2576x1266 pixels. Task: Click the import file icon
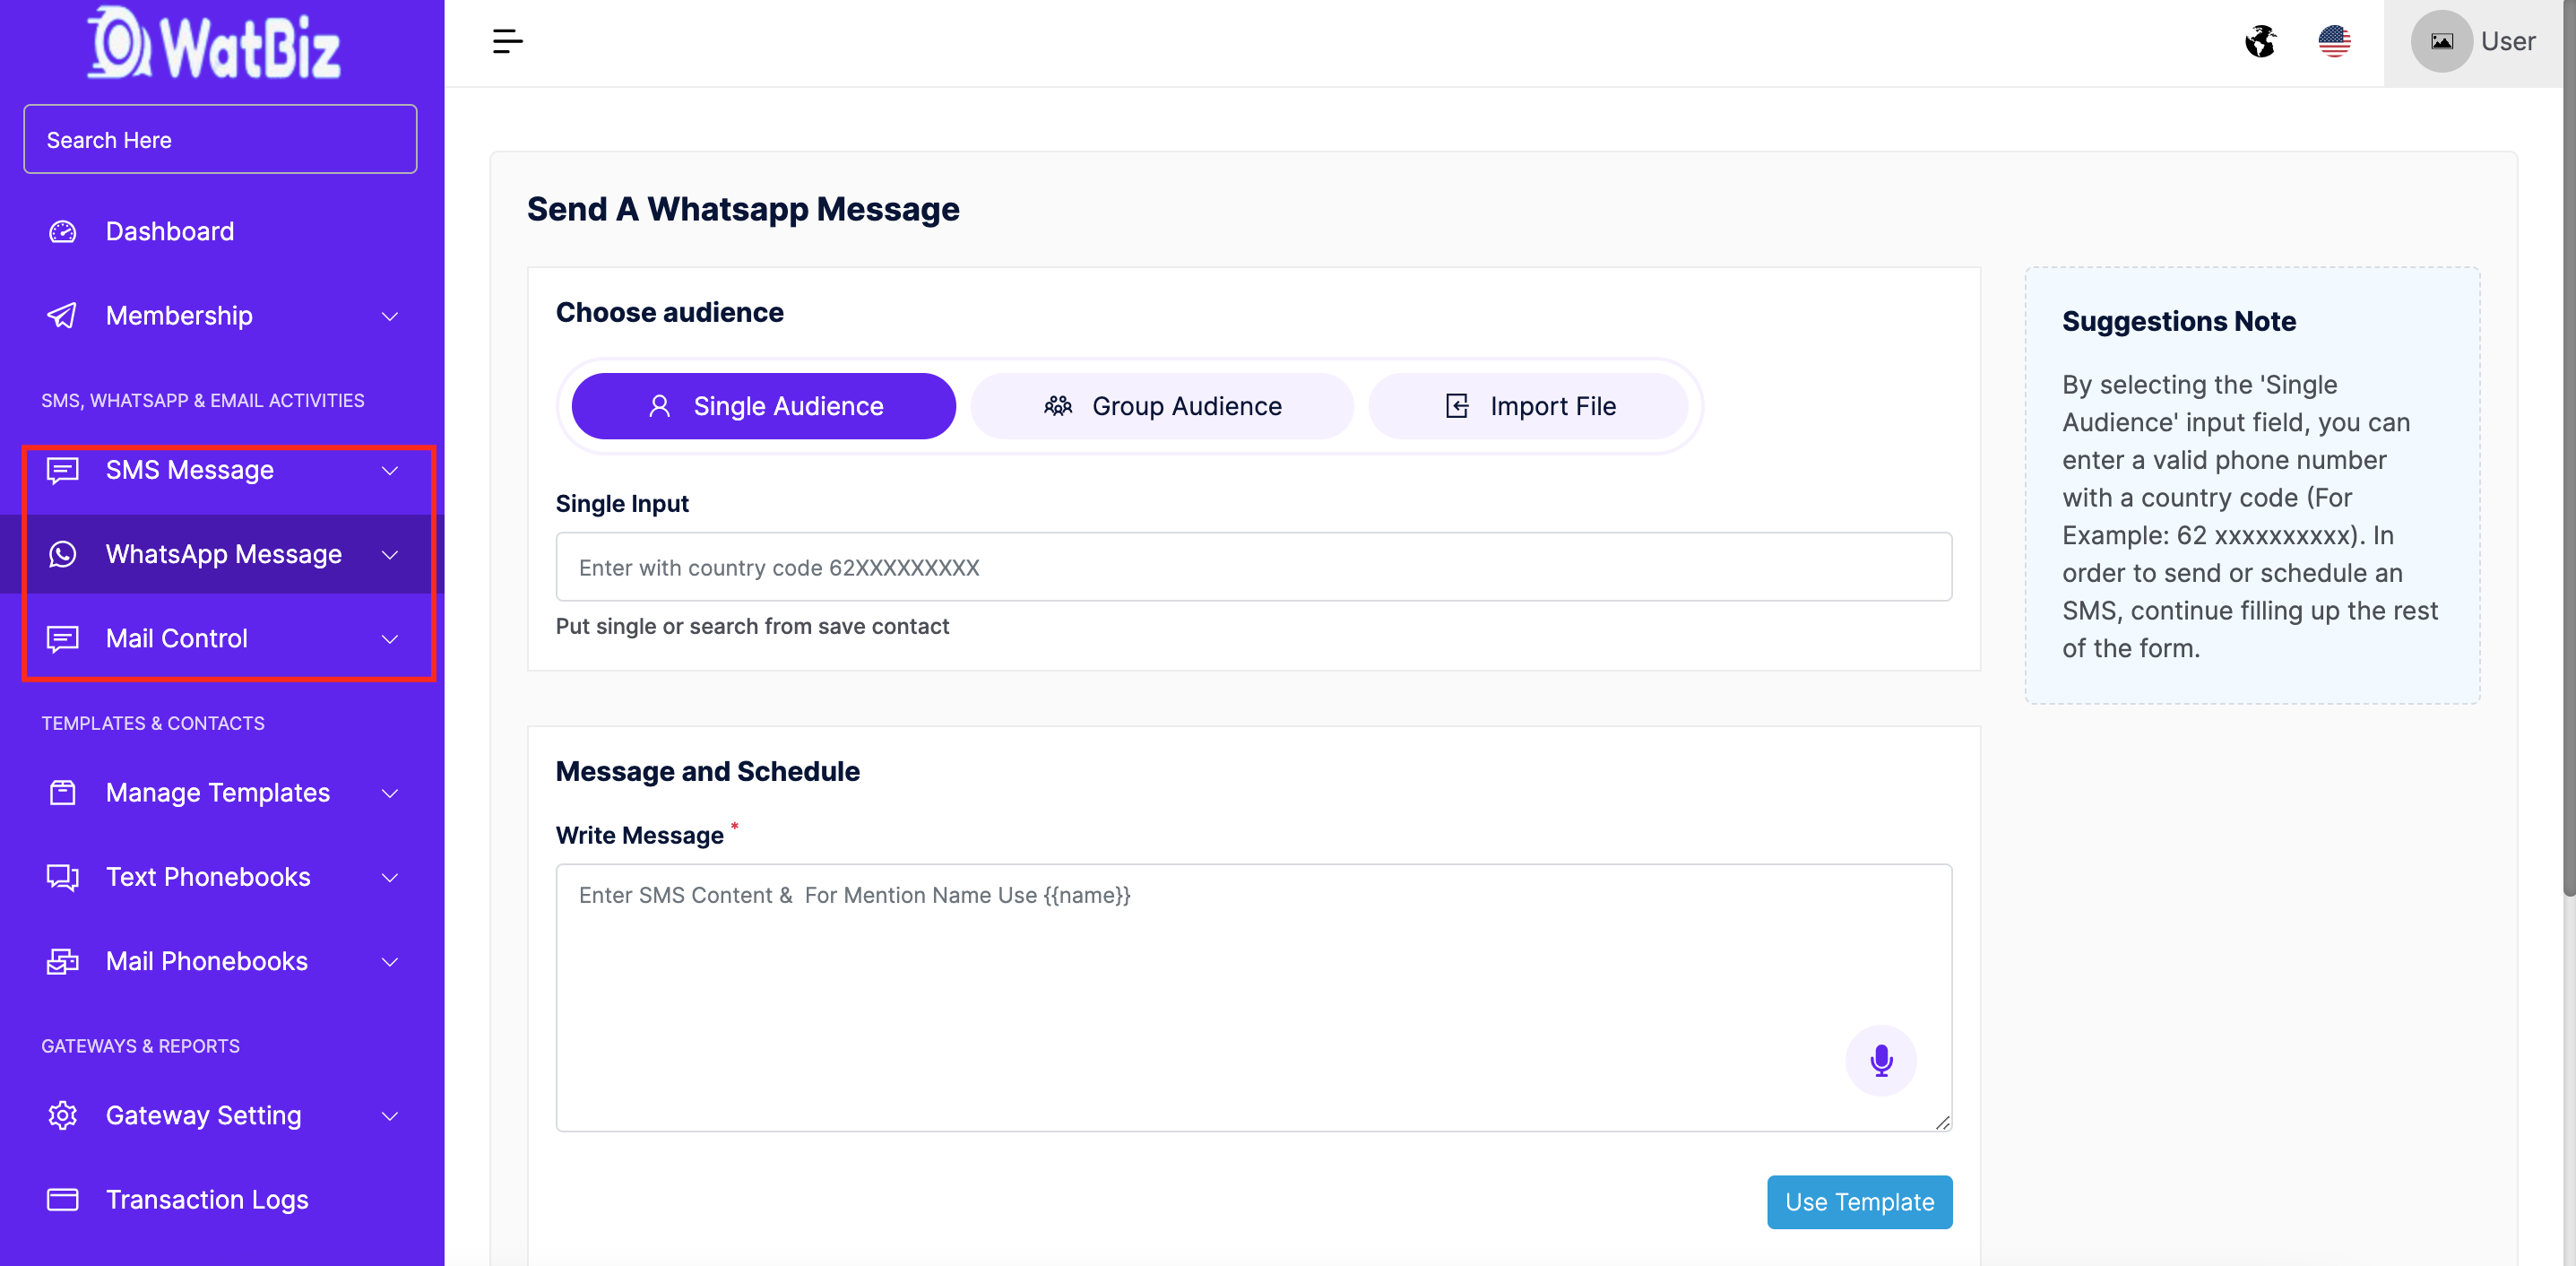(x=1457, y=406)
